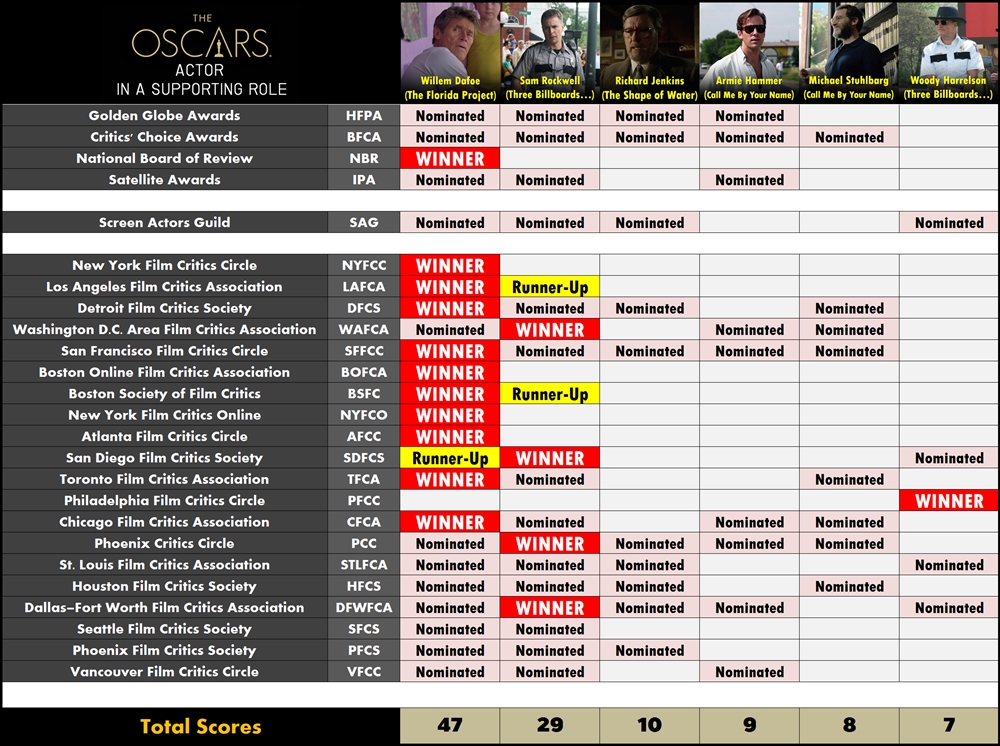This screenshot has height=746, width=1000.
Task: Click Jenkins' Nominated cell in Golden Globe row
Action: click(649, 115)
